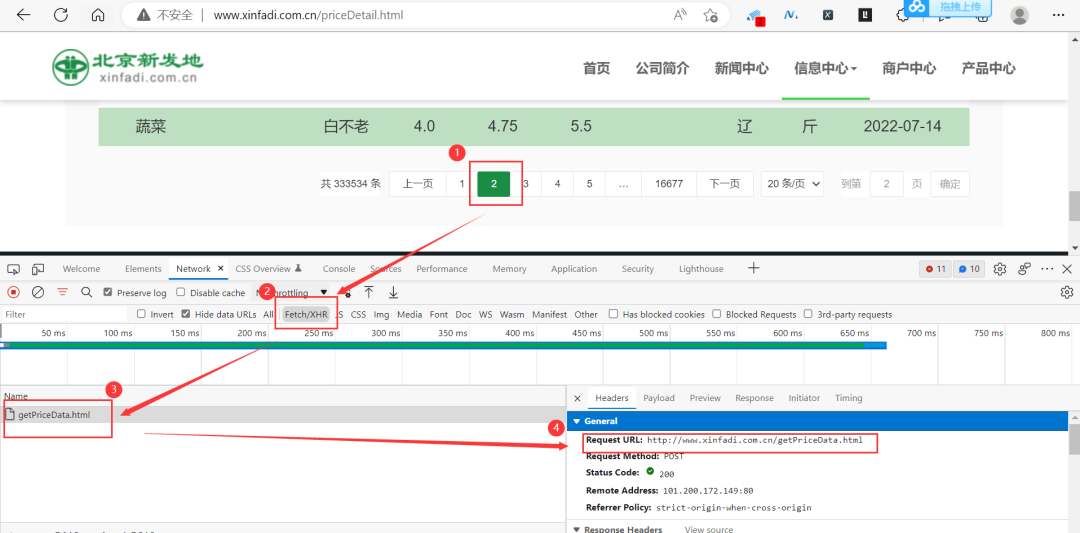The image size is (1080, 533).
Task: Open Network panel settings gear
Action: 1067,292
